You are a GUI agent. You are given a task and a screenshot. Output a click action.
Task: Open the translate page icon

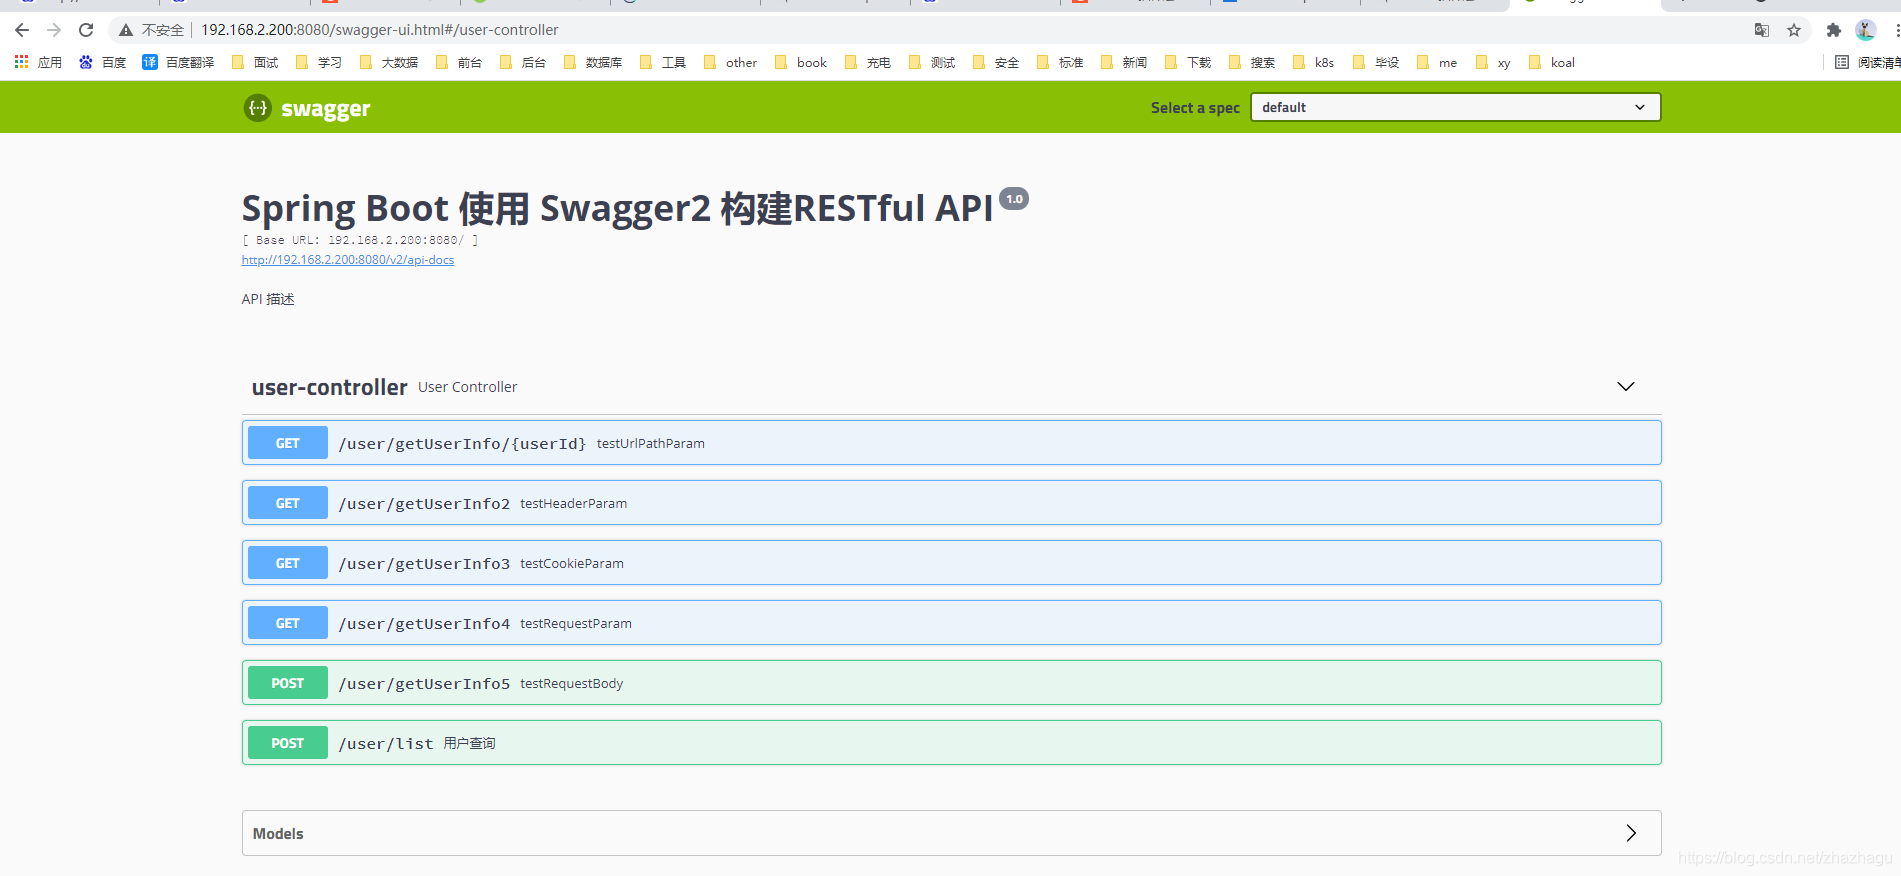pyautogui.click(x=1762, y=30)
